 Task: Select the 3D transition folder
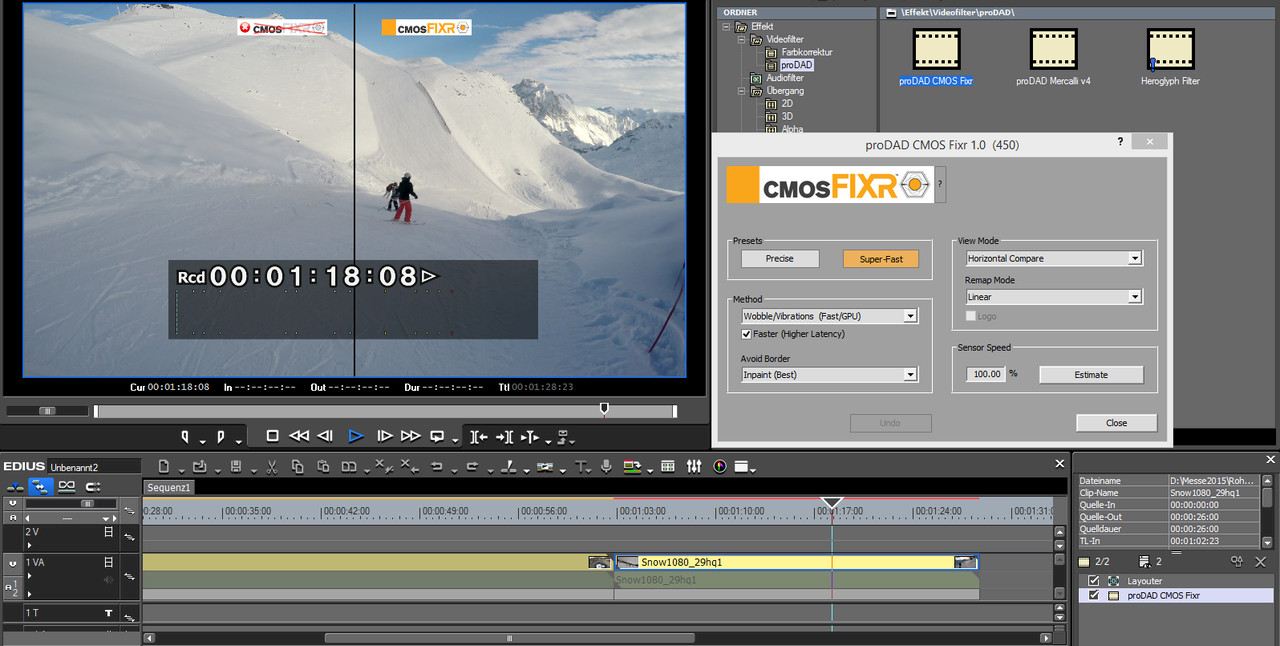pyautogui.click(x=786, y=117)
